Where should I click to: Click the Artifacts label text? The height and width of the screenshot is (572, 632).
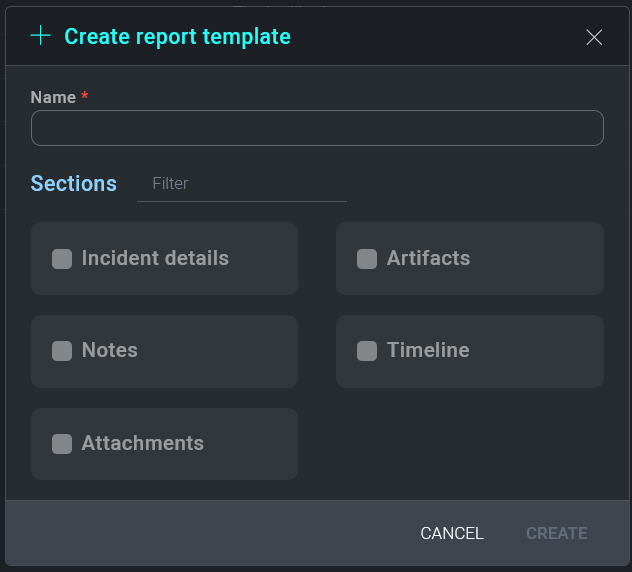[428, 258]
